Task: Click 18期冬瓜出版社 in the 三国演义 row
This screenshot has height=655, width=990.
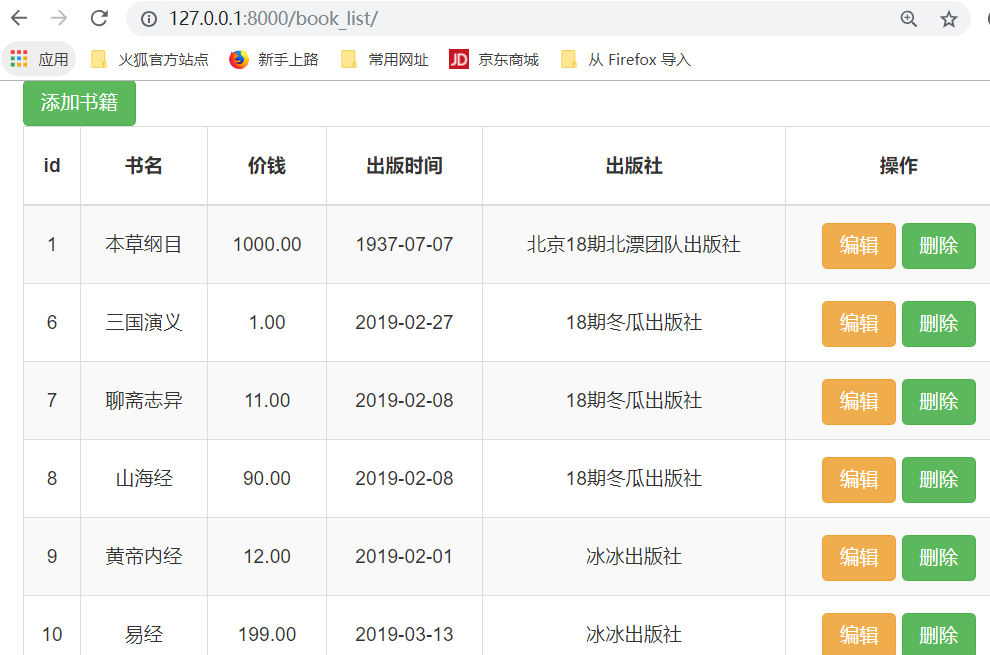Action: pos(634,322)
